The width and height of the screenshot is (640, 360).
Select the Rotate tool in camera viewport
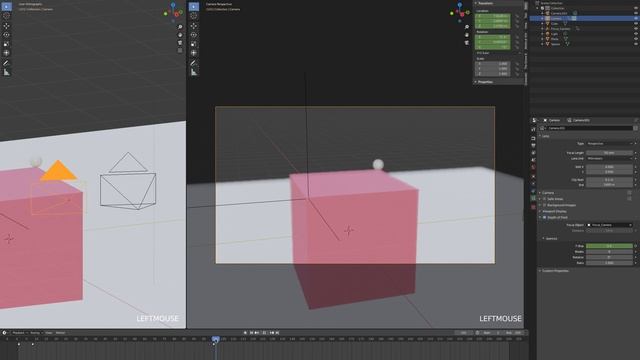[x=194, y=35]
